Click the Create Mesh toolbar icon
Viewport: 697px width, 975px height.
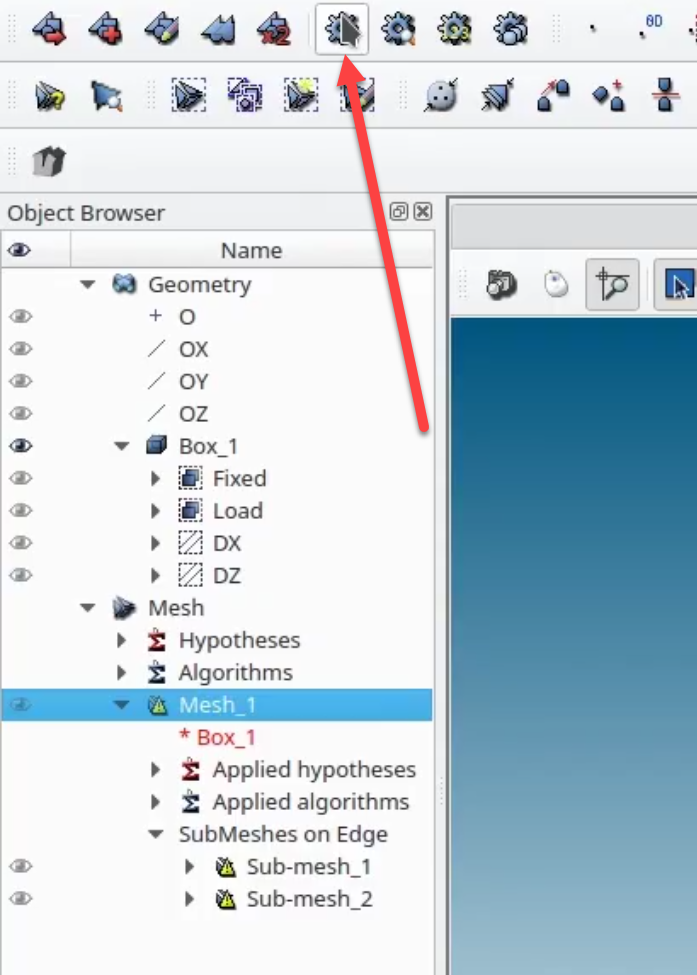coord(50,29)
